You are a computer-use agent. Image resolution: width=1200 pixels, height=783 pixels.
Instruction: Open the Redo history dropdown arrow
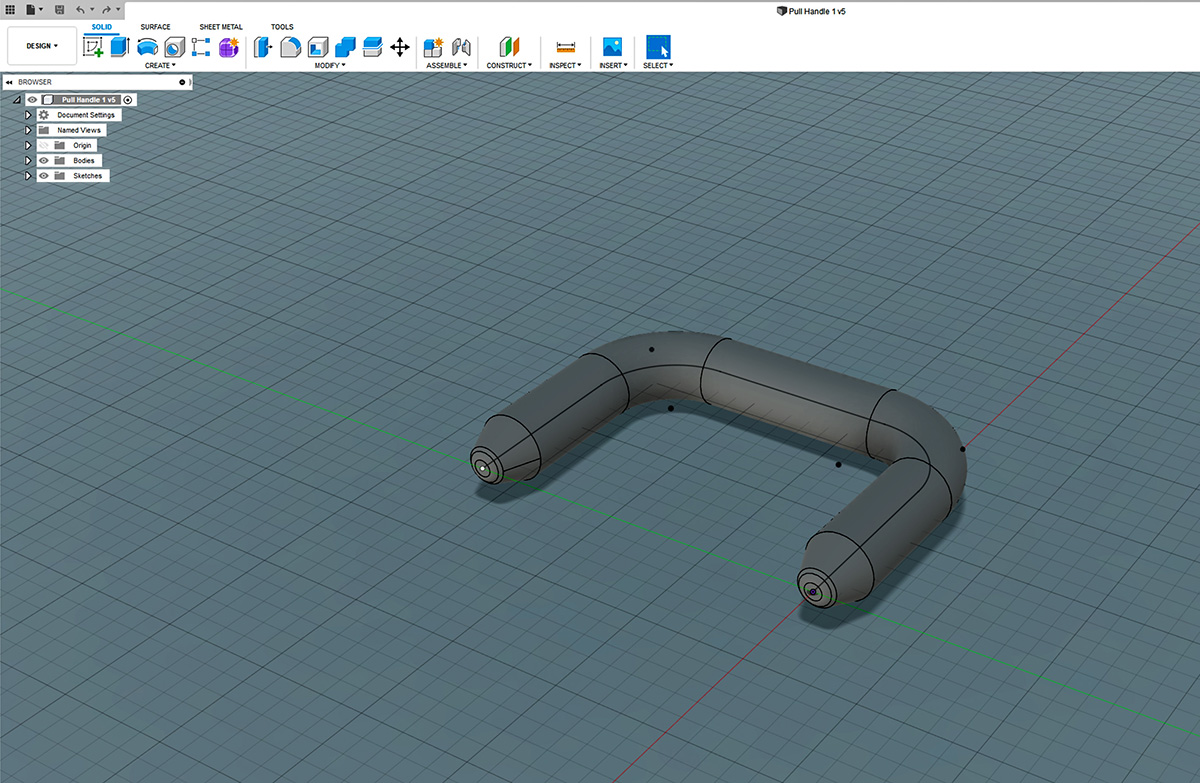tap(118, 10)
